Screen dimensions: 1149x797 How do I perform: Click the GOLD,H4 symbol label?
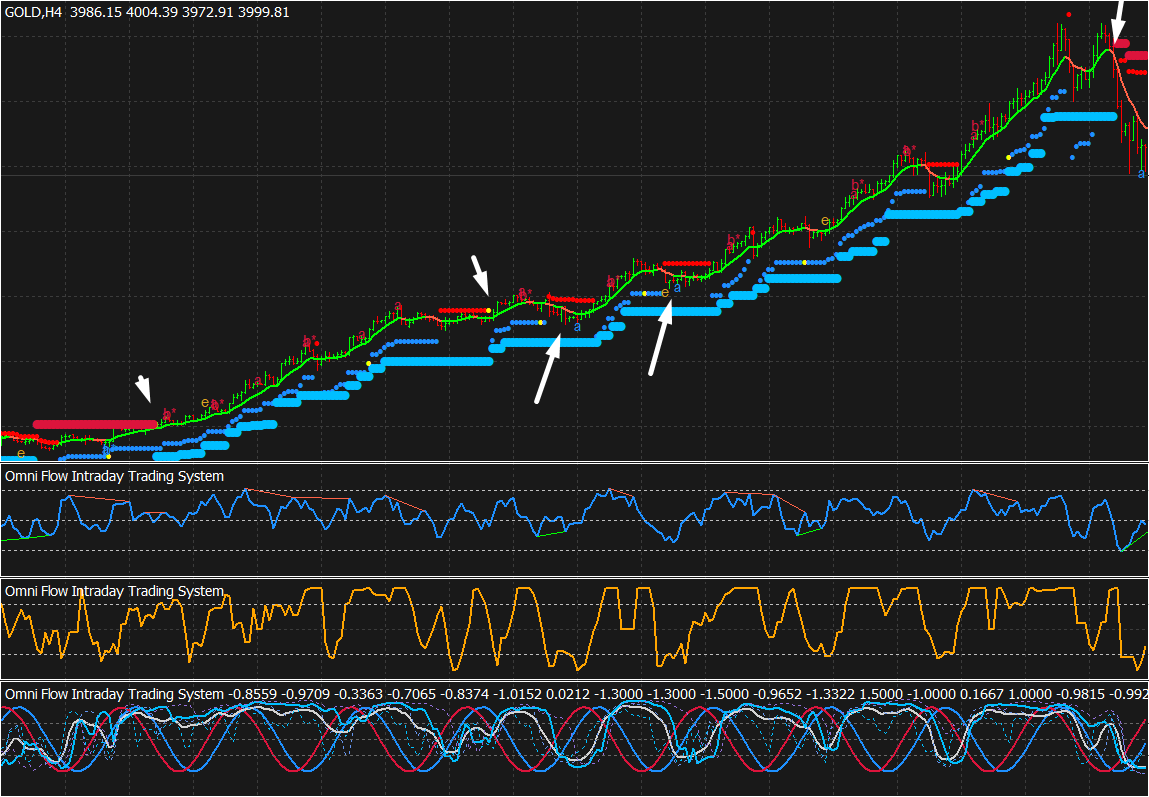pos(34,12)
